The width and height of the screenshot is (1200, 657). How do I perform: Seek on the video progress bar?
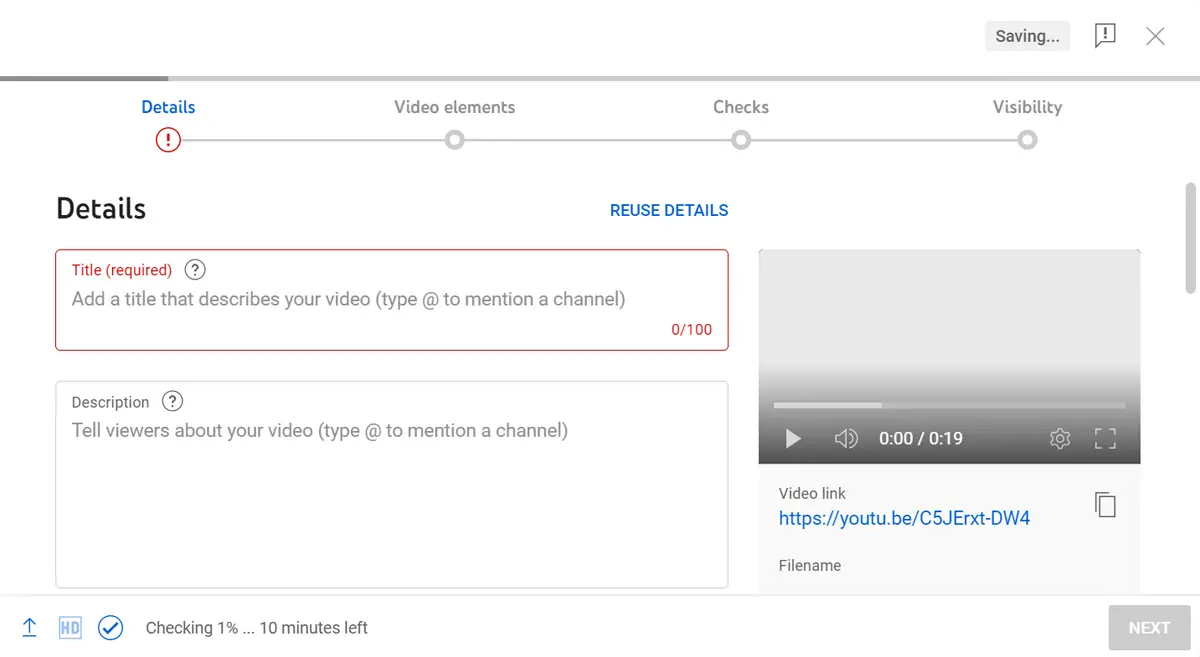(x=949, y=405)
